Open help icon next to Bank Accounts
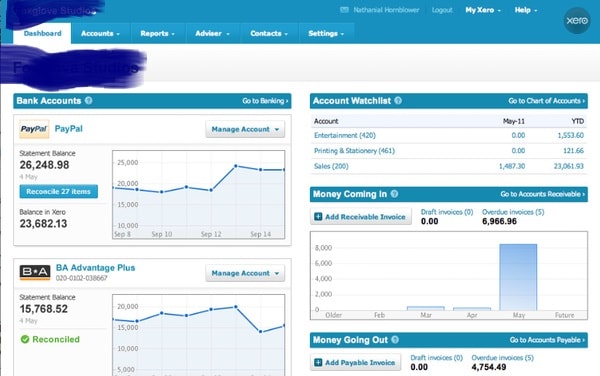 pyautogui.click(x=88, y=101)
